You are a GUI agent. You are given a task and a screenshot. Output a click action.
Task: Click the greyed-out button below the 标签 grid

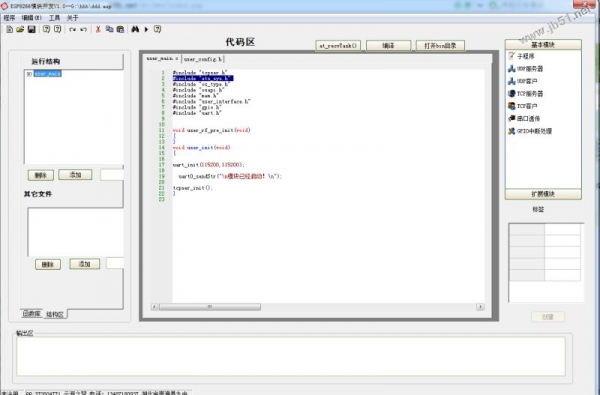pos(548,317)
